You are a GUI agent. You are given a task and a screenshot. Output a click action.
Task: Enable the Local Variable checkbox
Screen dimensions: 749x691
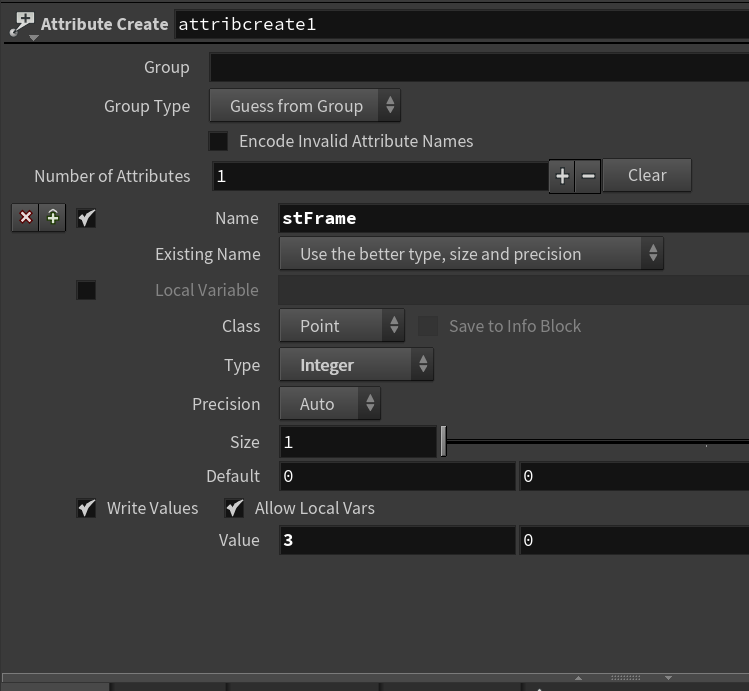[x=86, y=290]
